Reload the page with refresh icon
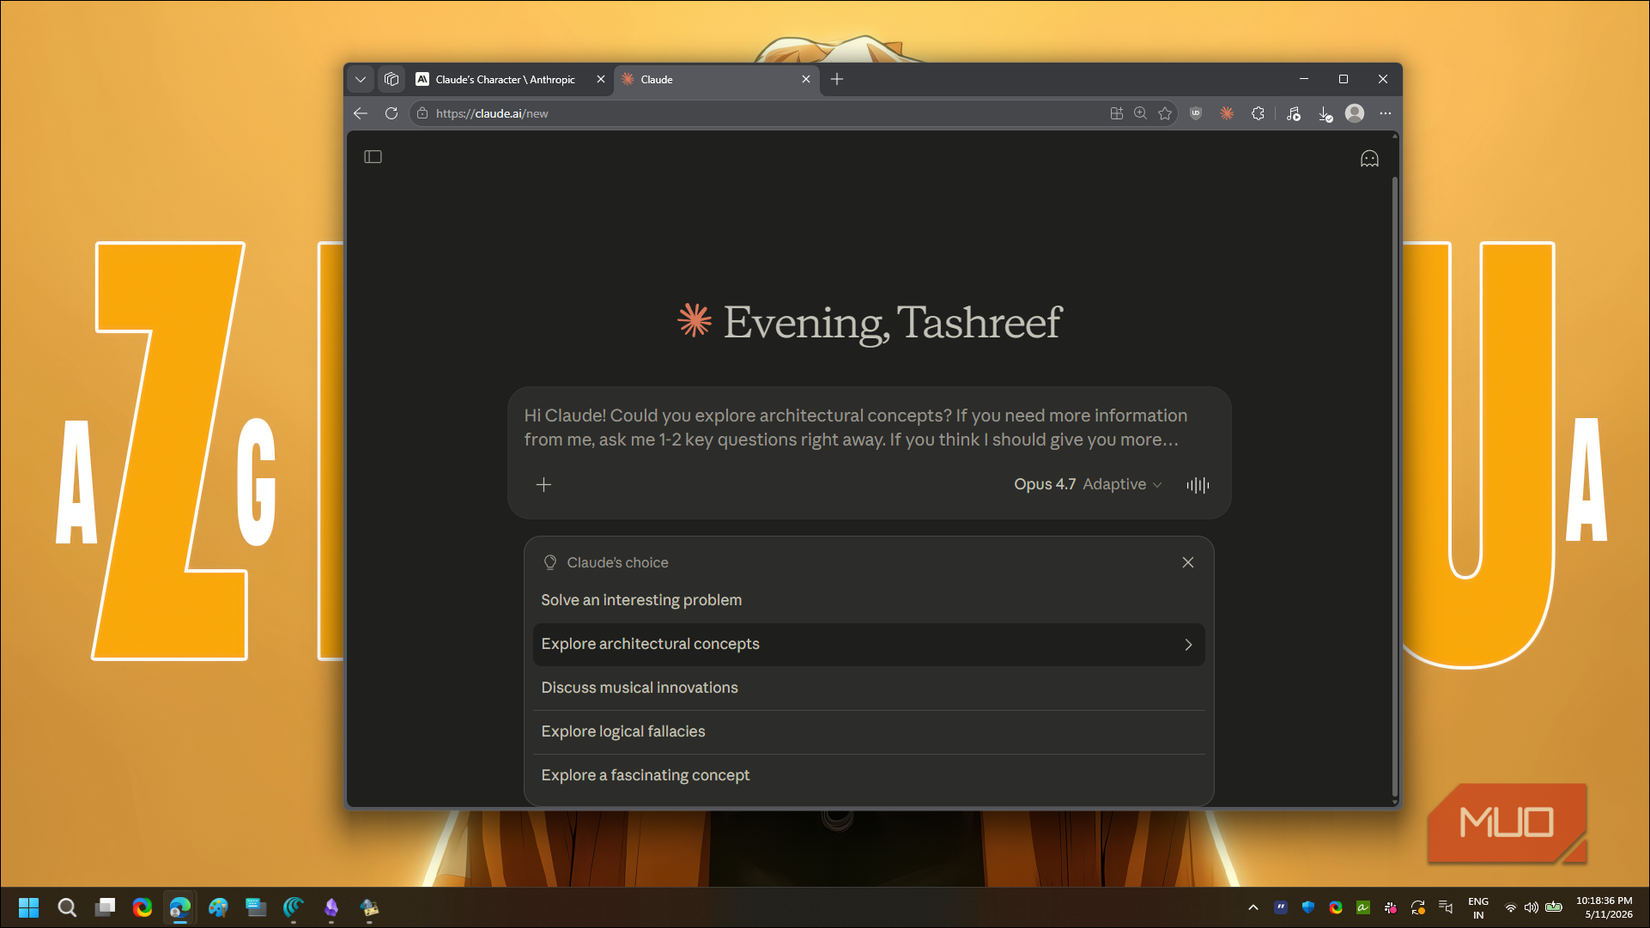Image resolution: width=1650 pixels, height=928 pixels. [392, 114]
